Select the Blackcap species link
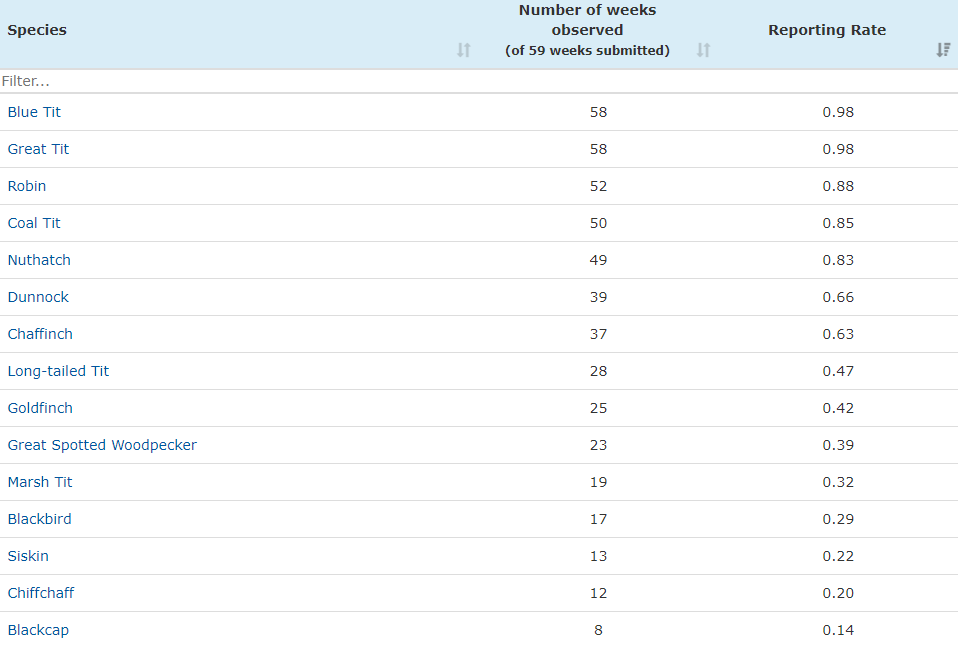 click(x=38, y=630)
